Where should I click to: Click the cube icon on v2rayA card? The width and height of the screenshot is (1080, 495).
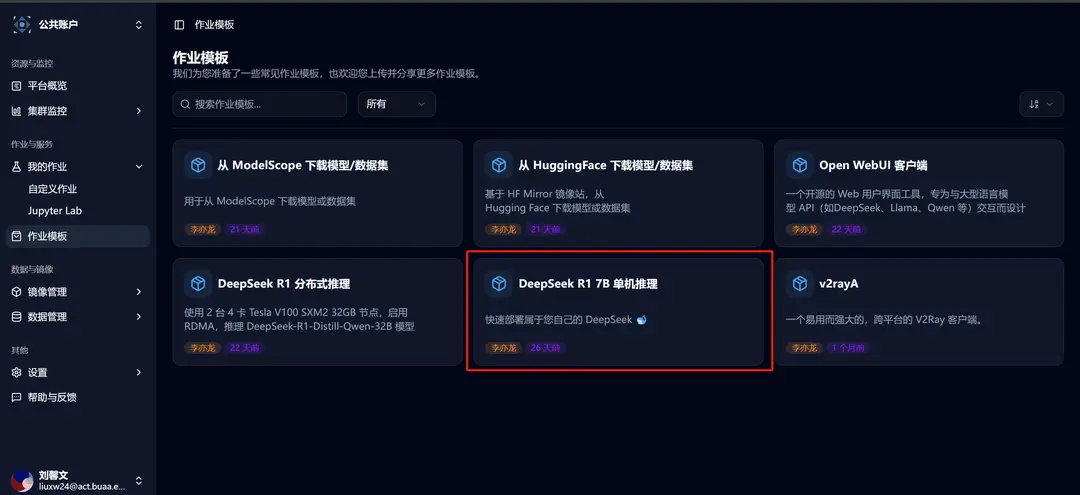pos(800,284)
